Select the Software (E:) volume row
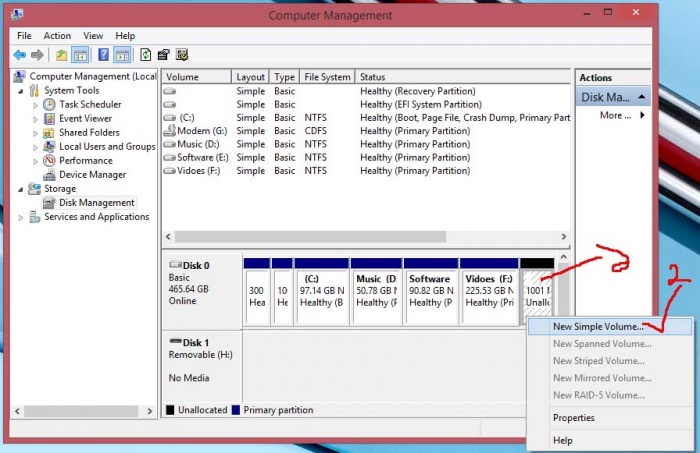 [366, 158]
